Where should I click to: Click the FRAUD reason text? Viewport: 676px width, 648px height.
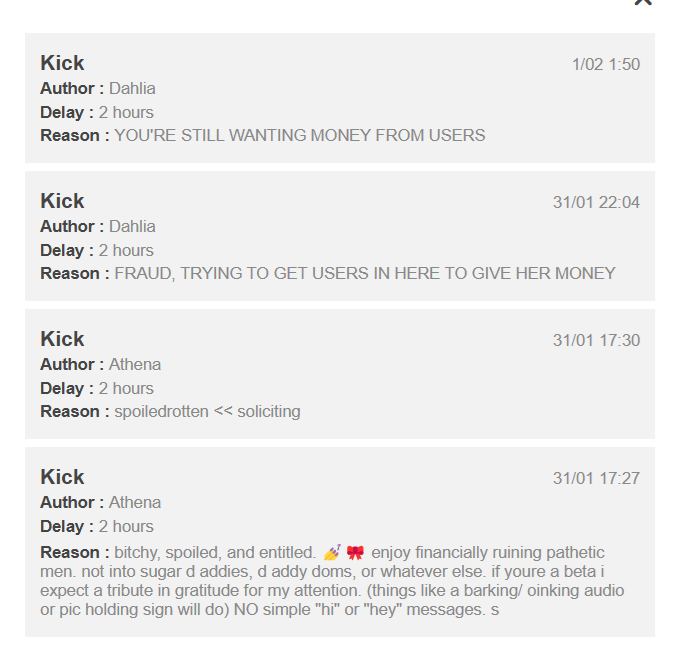click(365, 273)
